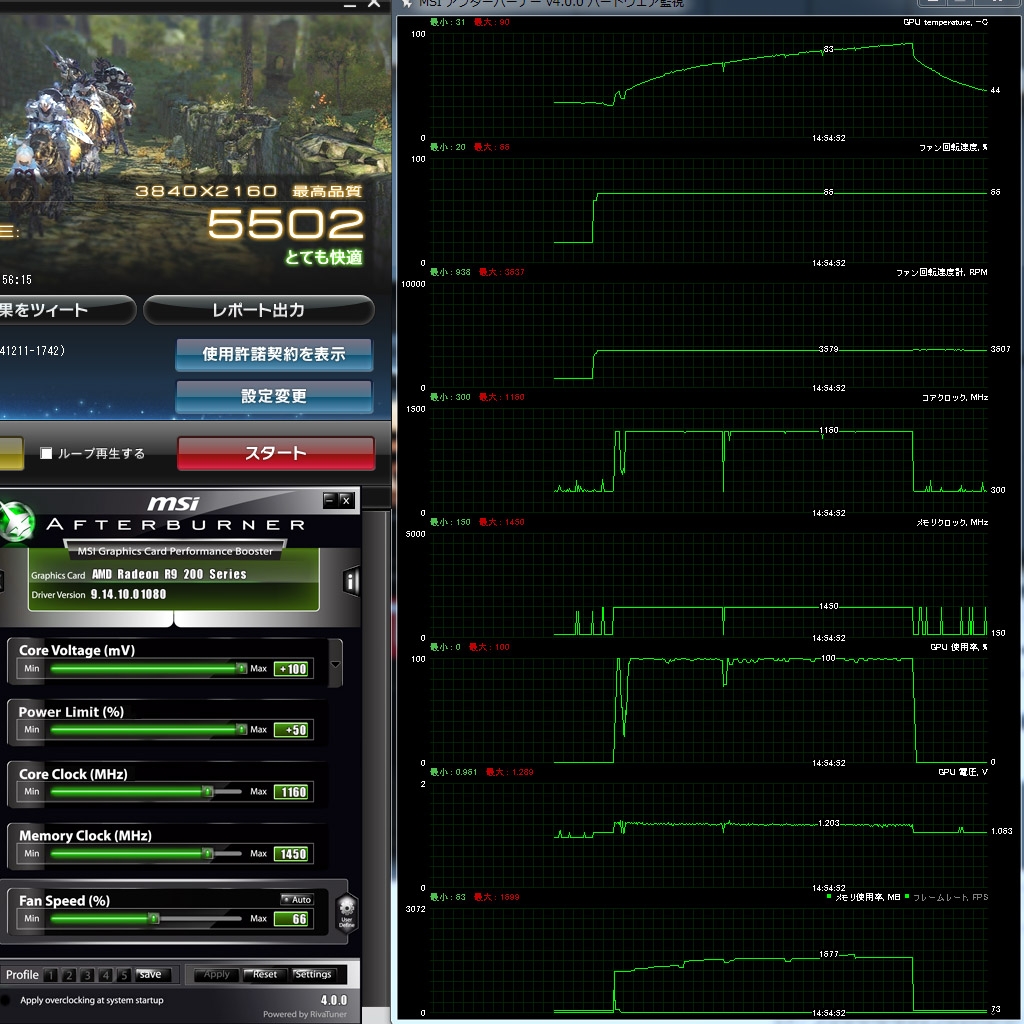Click the レポート出力 button
Viewport: 1024px width, 1024px height.
(x=259, y=310)
